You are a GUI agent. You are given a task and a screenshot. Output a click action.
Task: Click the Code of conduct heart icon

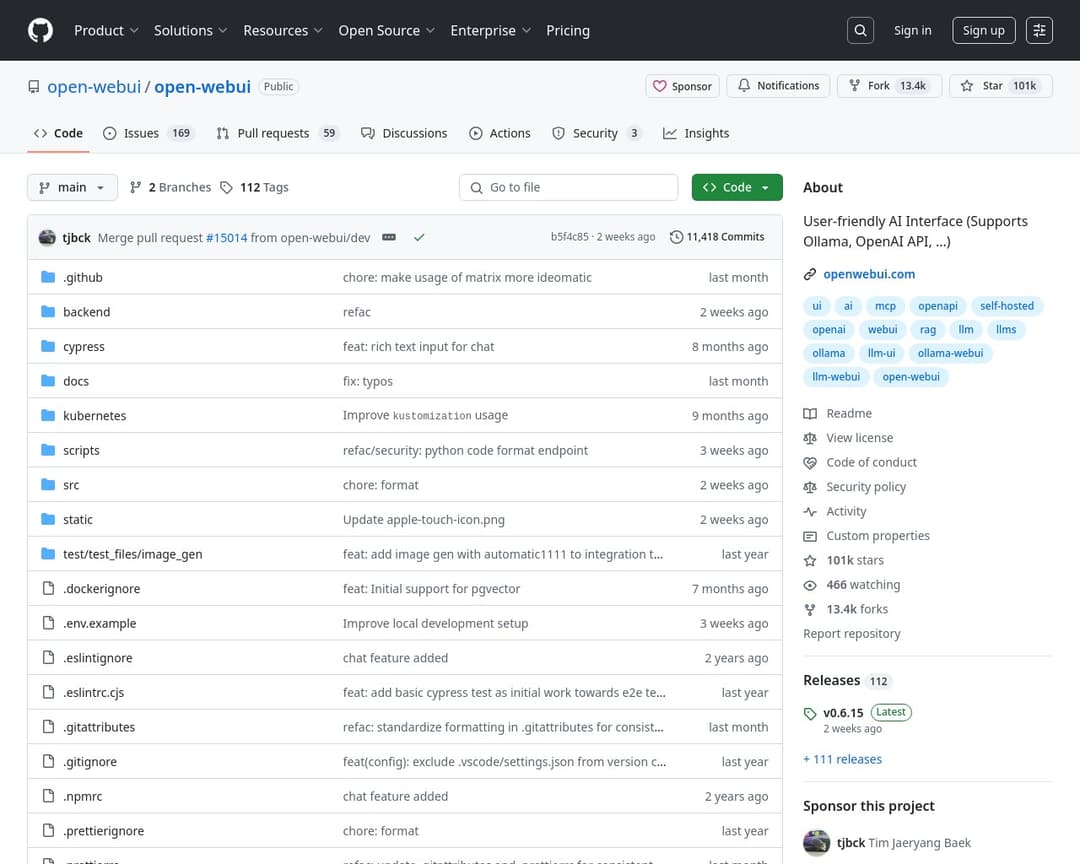point(810,462)
